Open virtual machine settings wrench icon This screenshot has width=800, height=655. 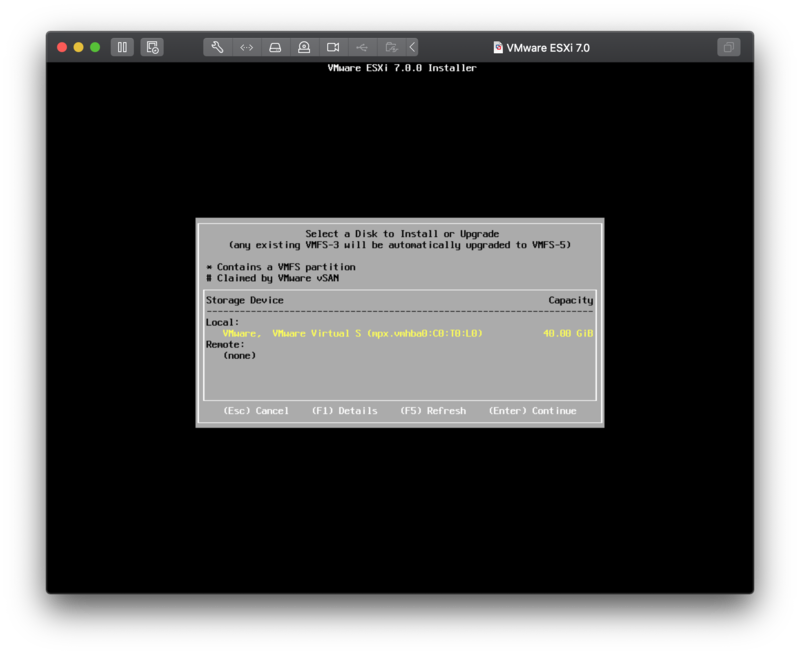(217, 47)
